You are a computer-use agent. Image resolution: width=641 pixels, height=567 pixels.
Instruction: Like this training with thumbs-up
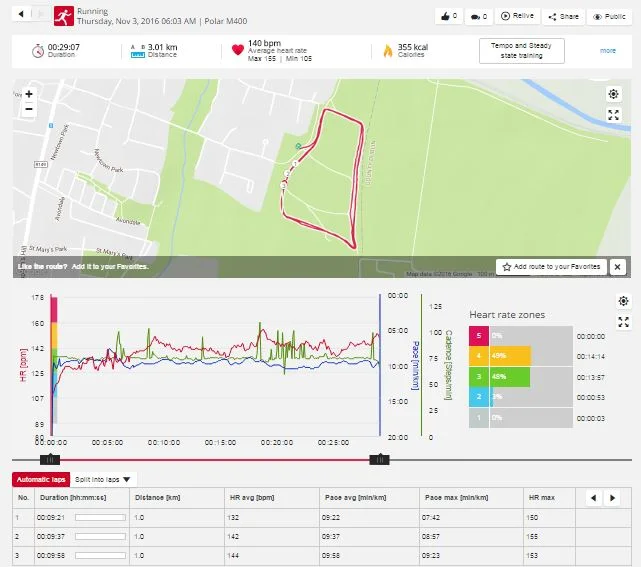point(449,16)
